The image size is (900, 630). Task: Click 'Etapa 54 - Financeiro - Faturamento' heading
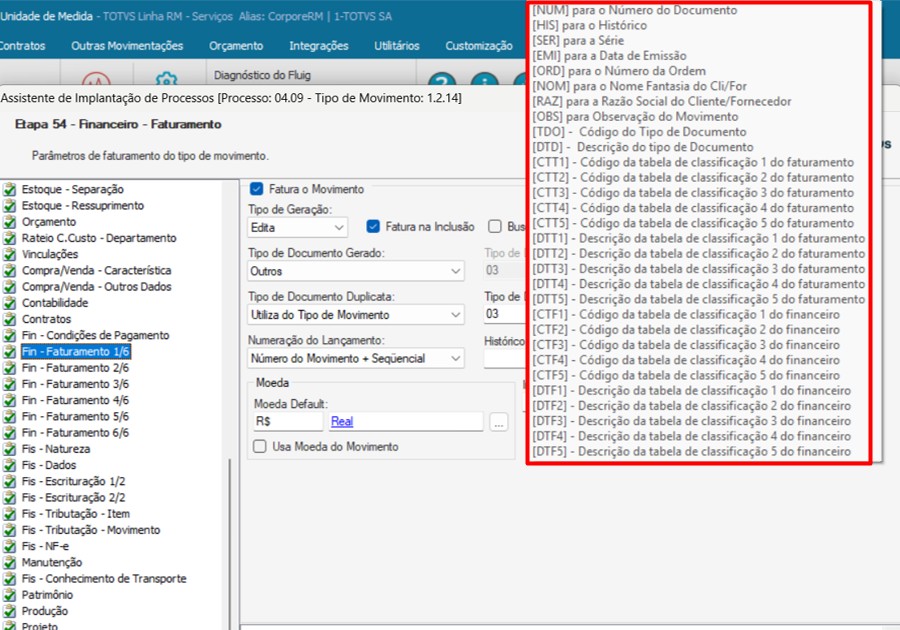pyautogui.click(x=118, y=124)
